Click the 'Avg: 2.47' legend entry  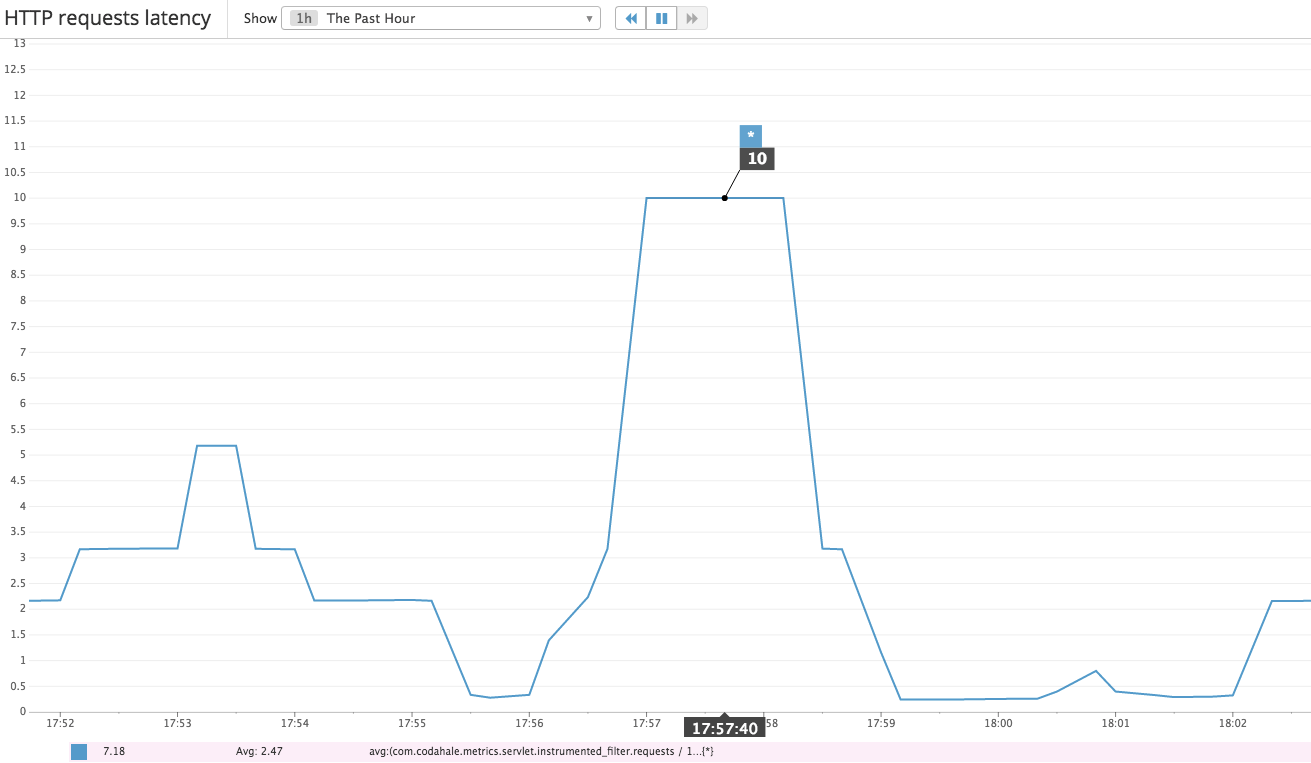(260, 751)
